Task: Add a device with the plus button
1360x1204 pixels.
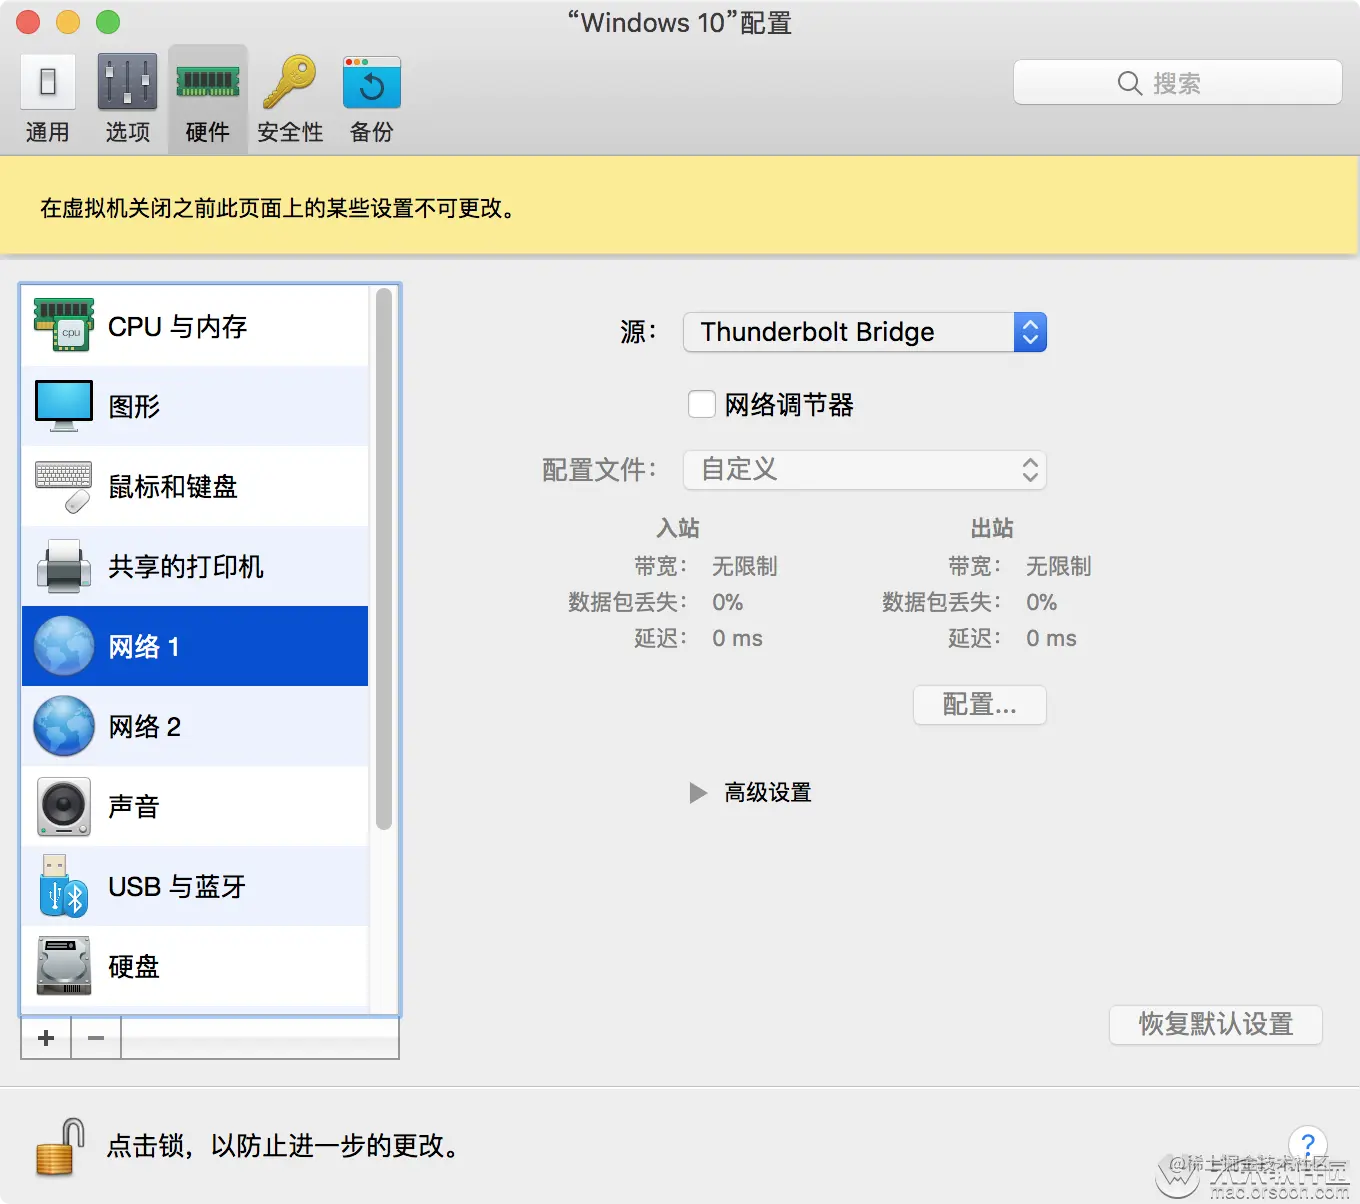Action: (x=46, y=1038)
